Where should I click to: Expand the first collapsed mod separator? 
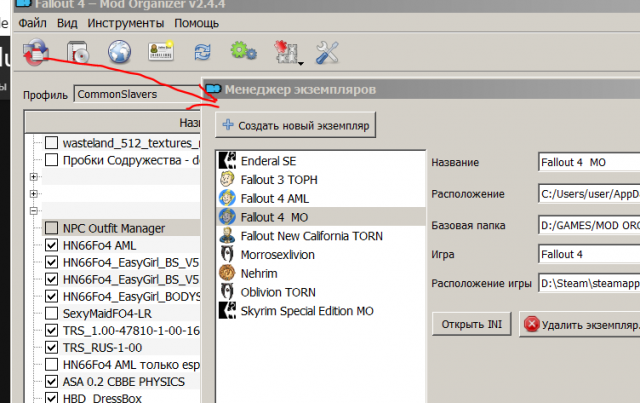tap(35, 177)
